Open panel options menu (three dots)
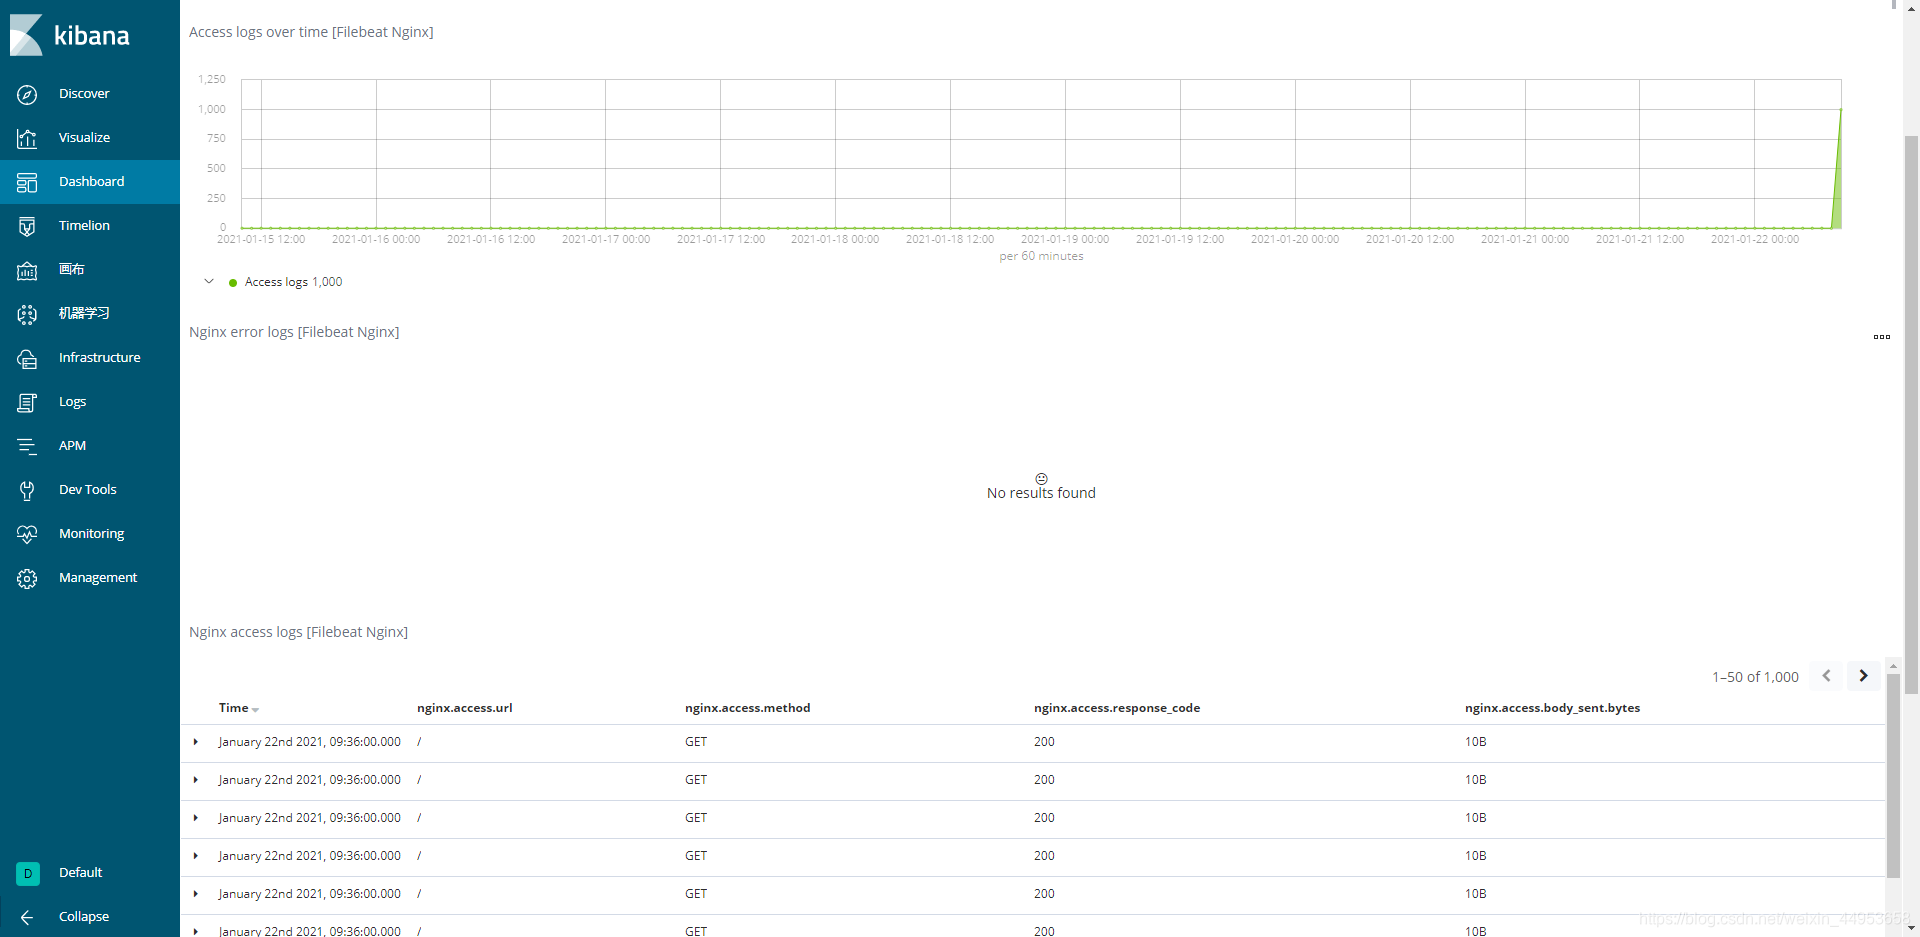 [x=1881, y=337]
